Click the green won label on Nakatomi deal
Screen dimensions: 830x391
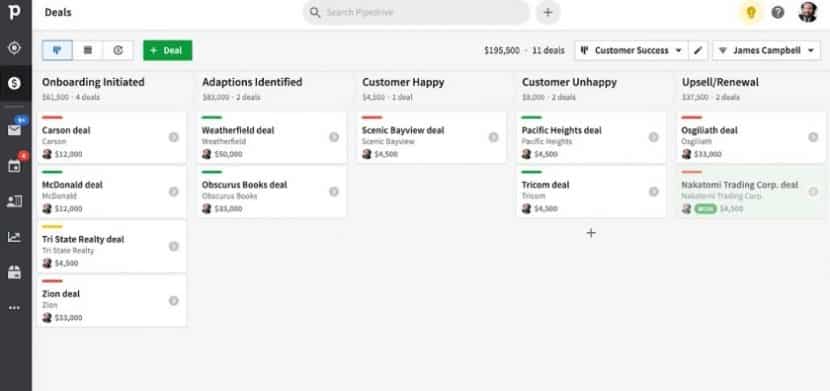point(705,209)
